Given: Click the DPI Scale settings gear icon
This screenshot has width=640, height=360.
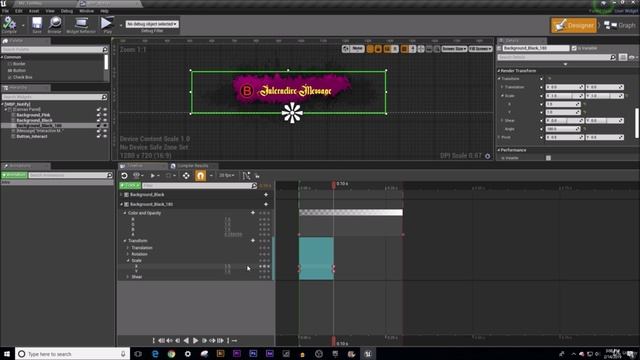Looking at the screenshot, I should 487,156.
